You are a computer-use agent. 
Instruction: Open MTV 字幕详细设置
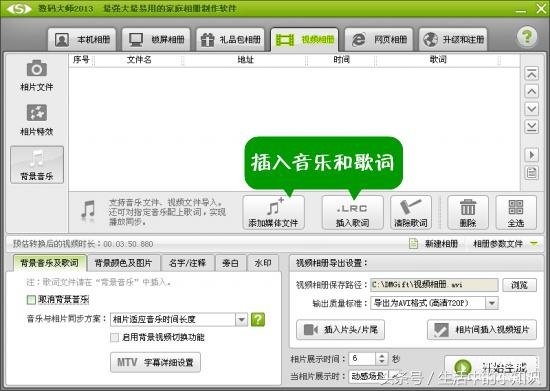pyautogui.click(x=155, y=362)
